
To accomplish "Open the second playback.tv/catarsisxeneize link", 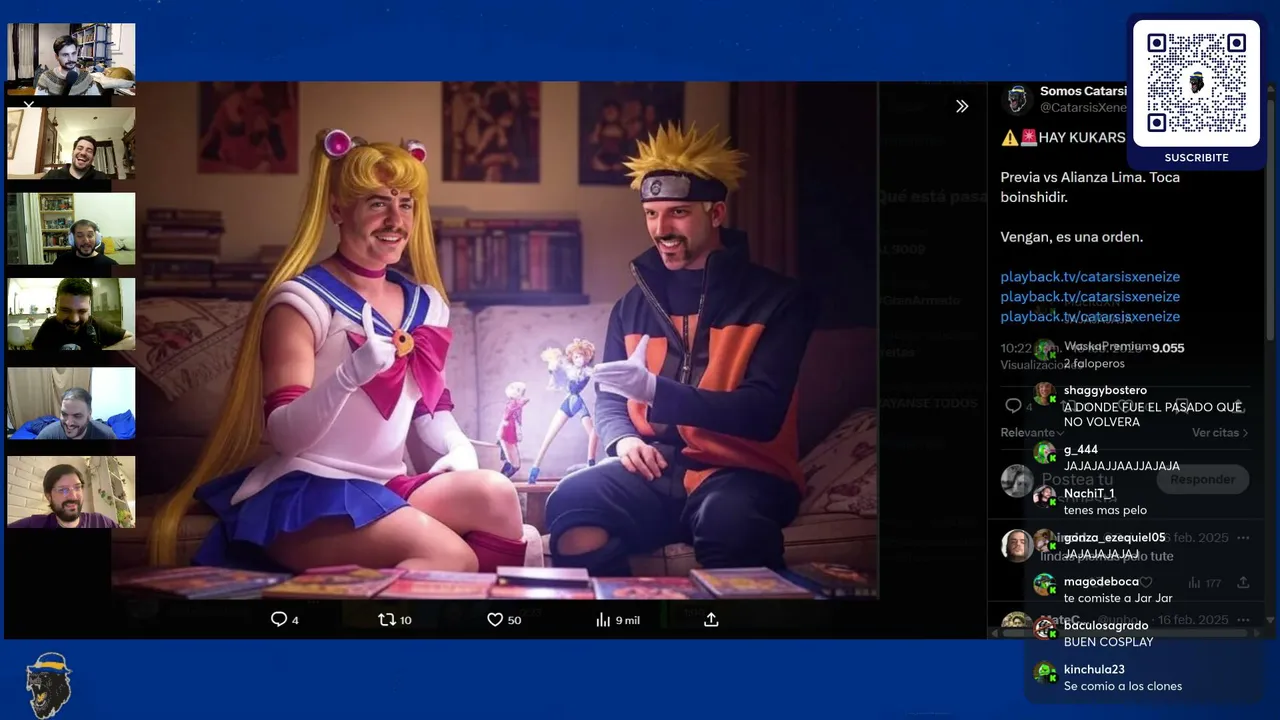I will 1090,297.
